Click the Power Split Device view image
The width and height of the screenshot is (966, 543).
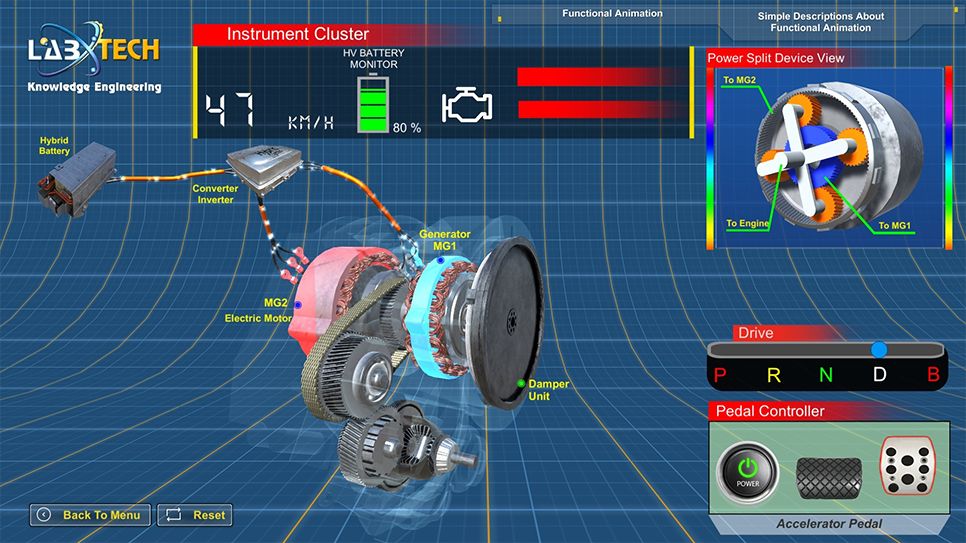coord(826,158)
